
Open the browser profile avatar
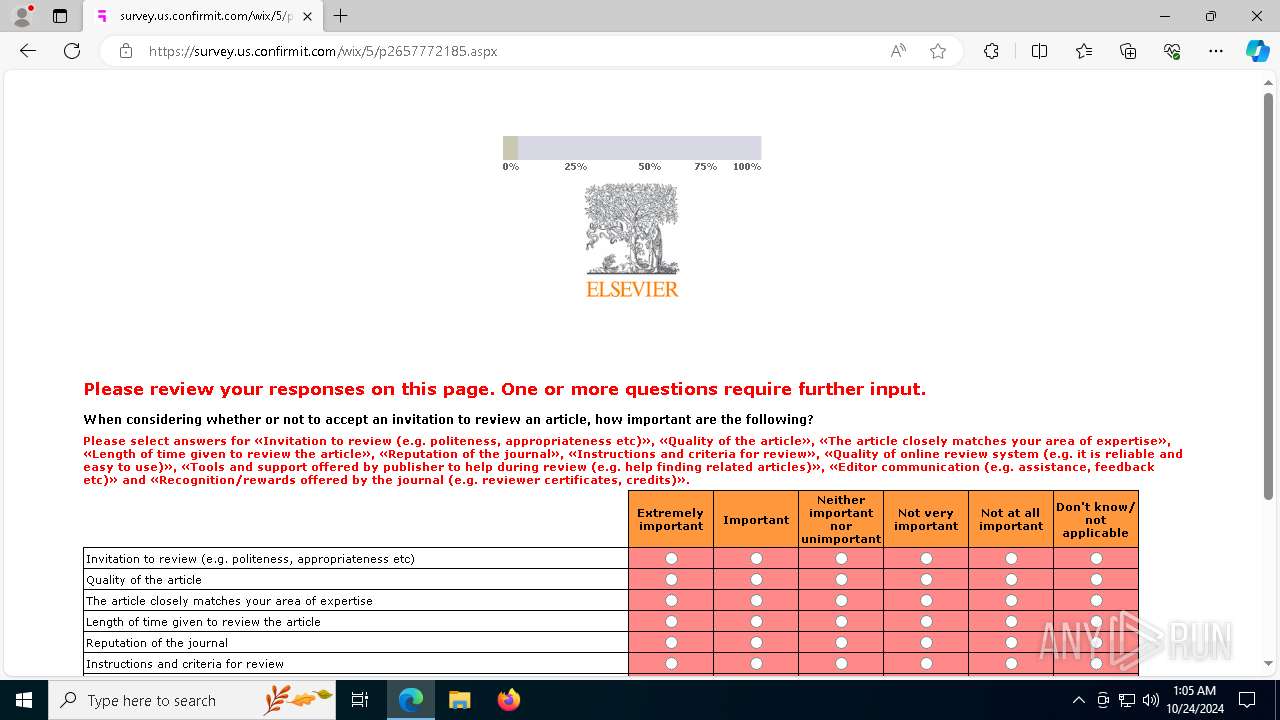(x=22, y=16)
